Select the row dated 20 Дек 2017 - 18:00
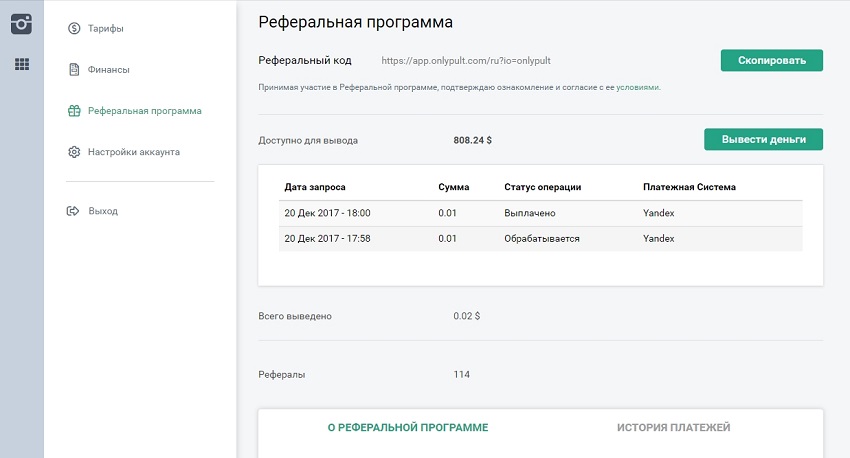Viewport: 850px width, 458px height. pyautogui.click(x=540, y=213)
